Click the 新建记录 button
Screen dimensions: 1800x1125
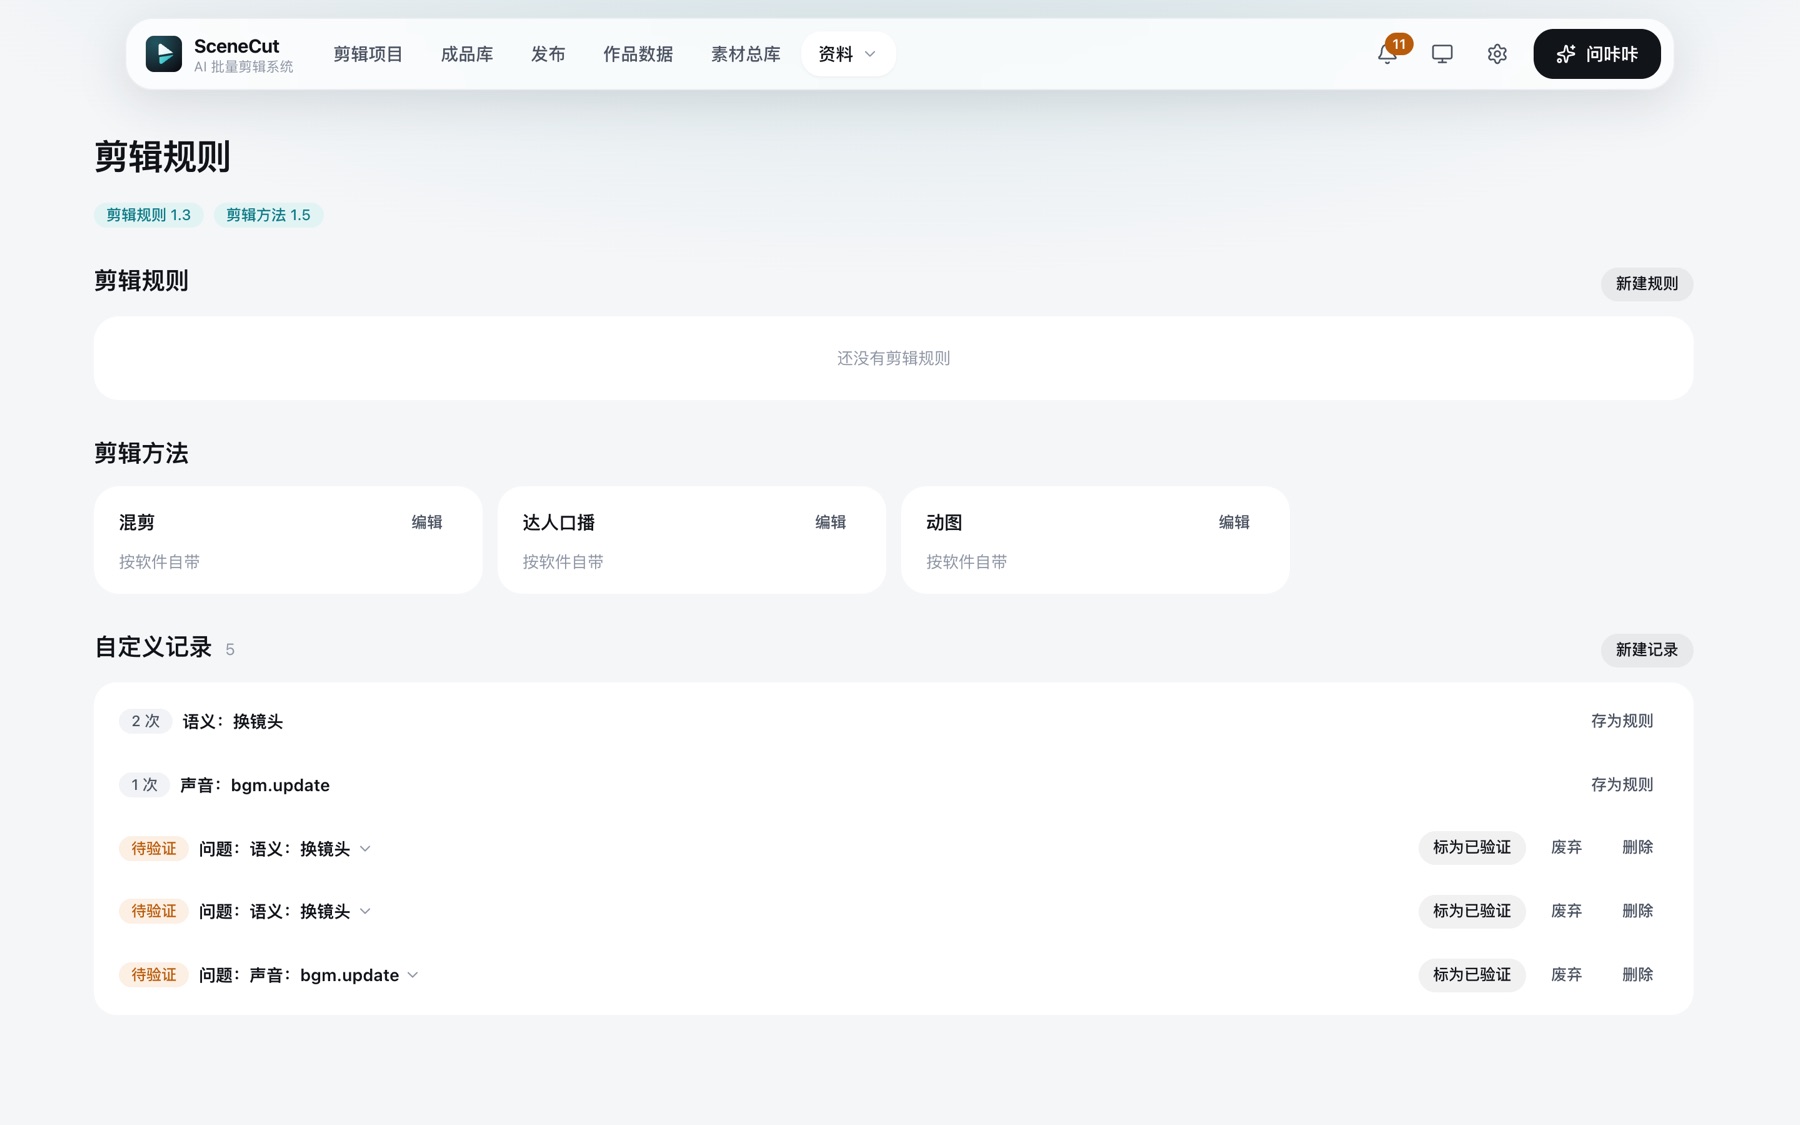1646,650
